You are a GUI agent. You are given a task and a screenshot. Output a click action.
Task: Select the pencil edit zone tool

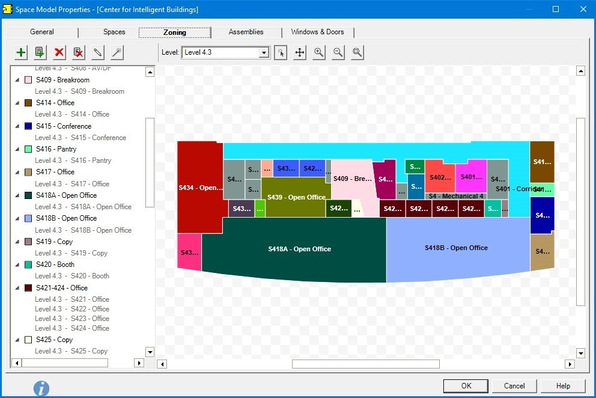pos(98,52)
